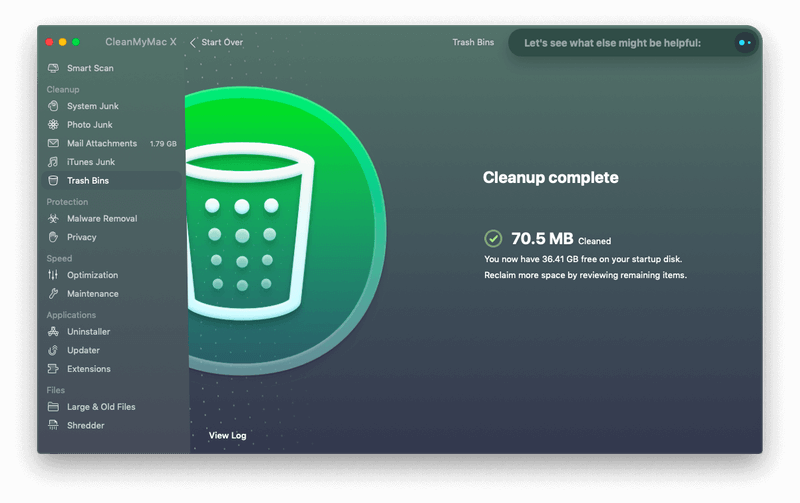
Task: Click the back chevron beside Start Over
Action: [x=193, y=43]
